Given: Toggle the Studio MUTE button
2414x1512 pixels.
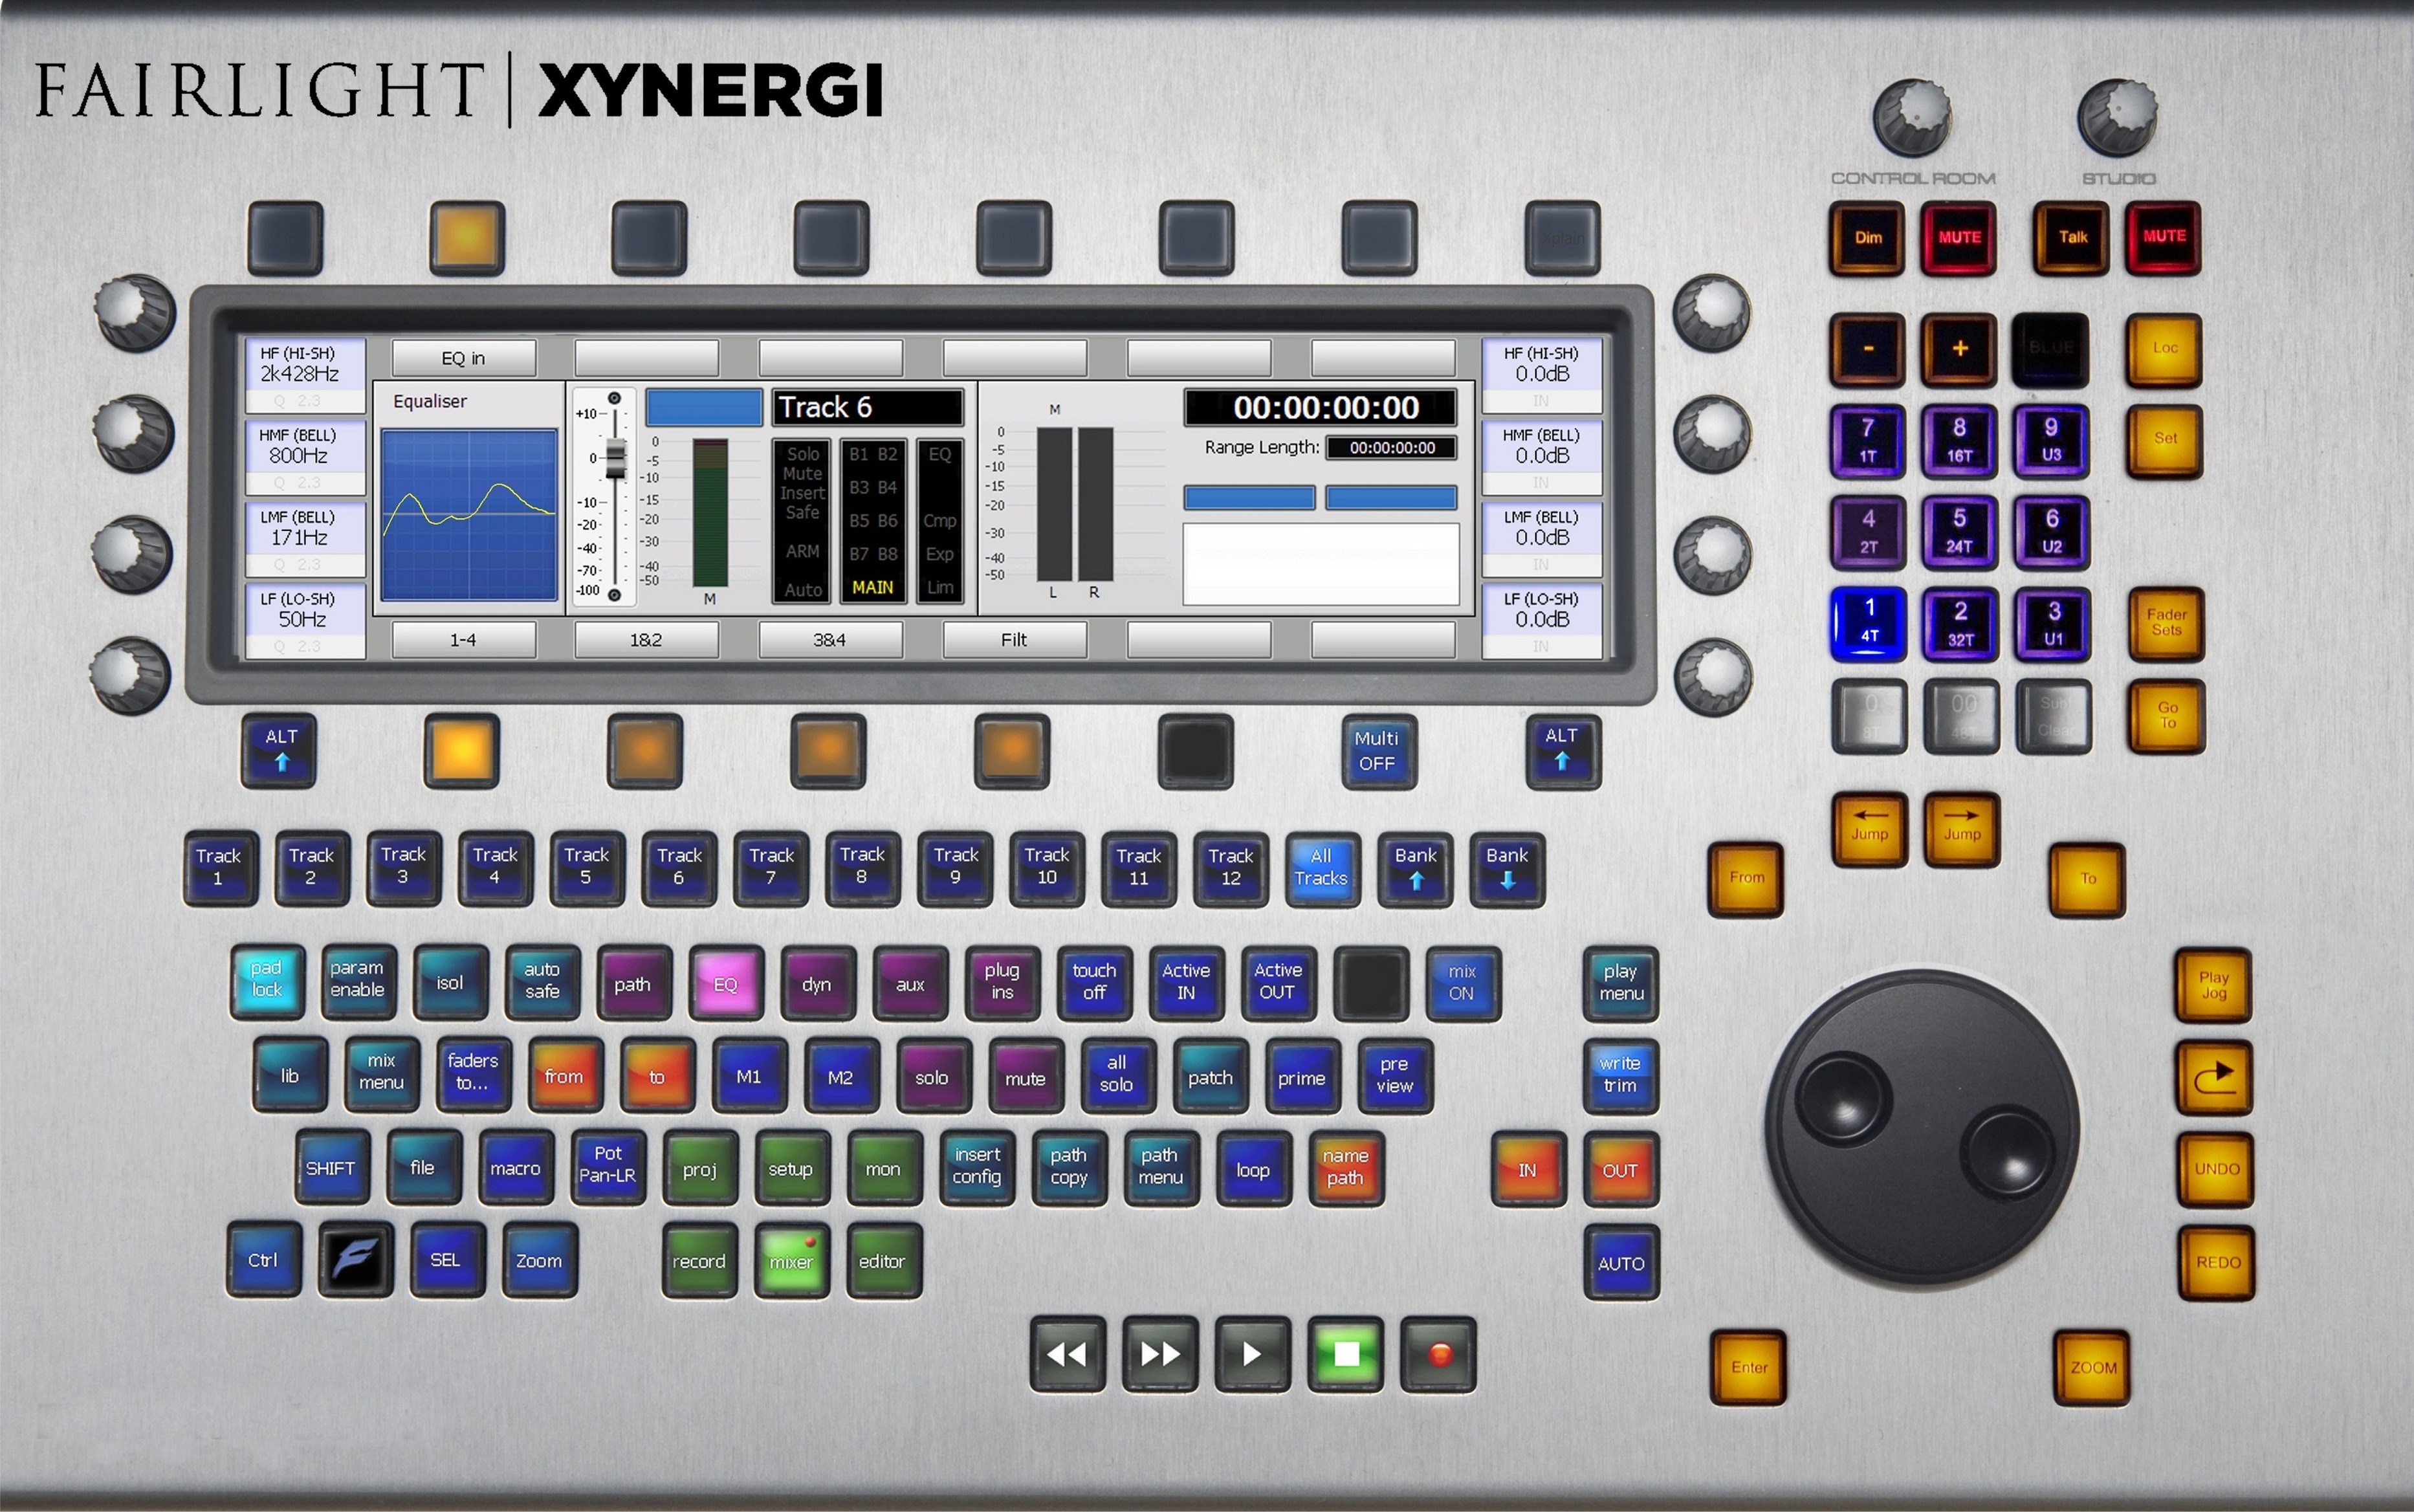Looking at the screenshot, I should [x=2164, y=237].
